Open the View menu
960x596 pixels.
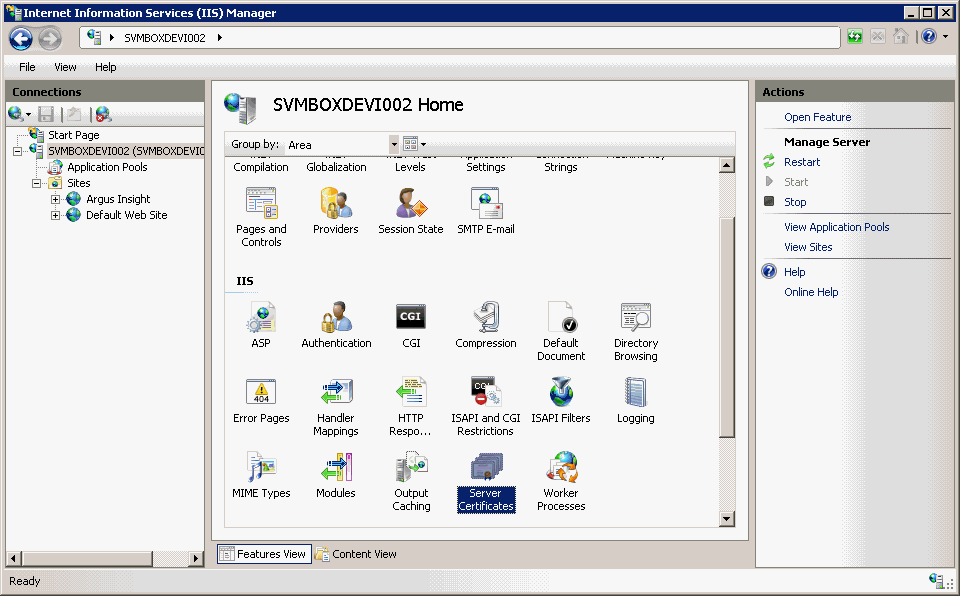pyautogui.click(x=65, y=67)
